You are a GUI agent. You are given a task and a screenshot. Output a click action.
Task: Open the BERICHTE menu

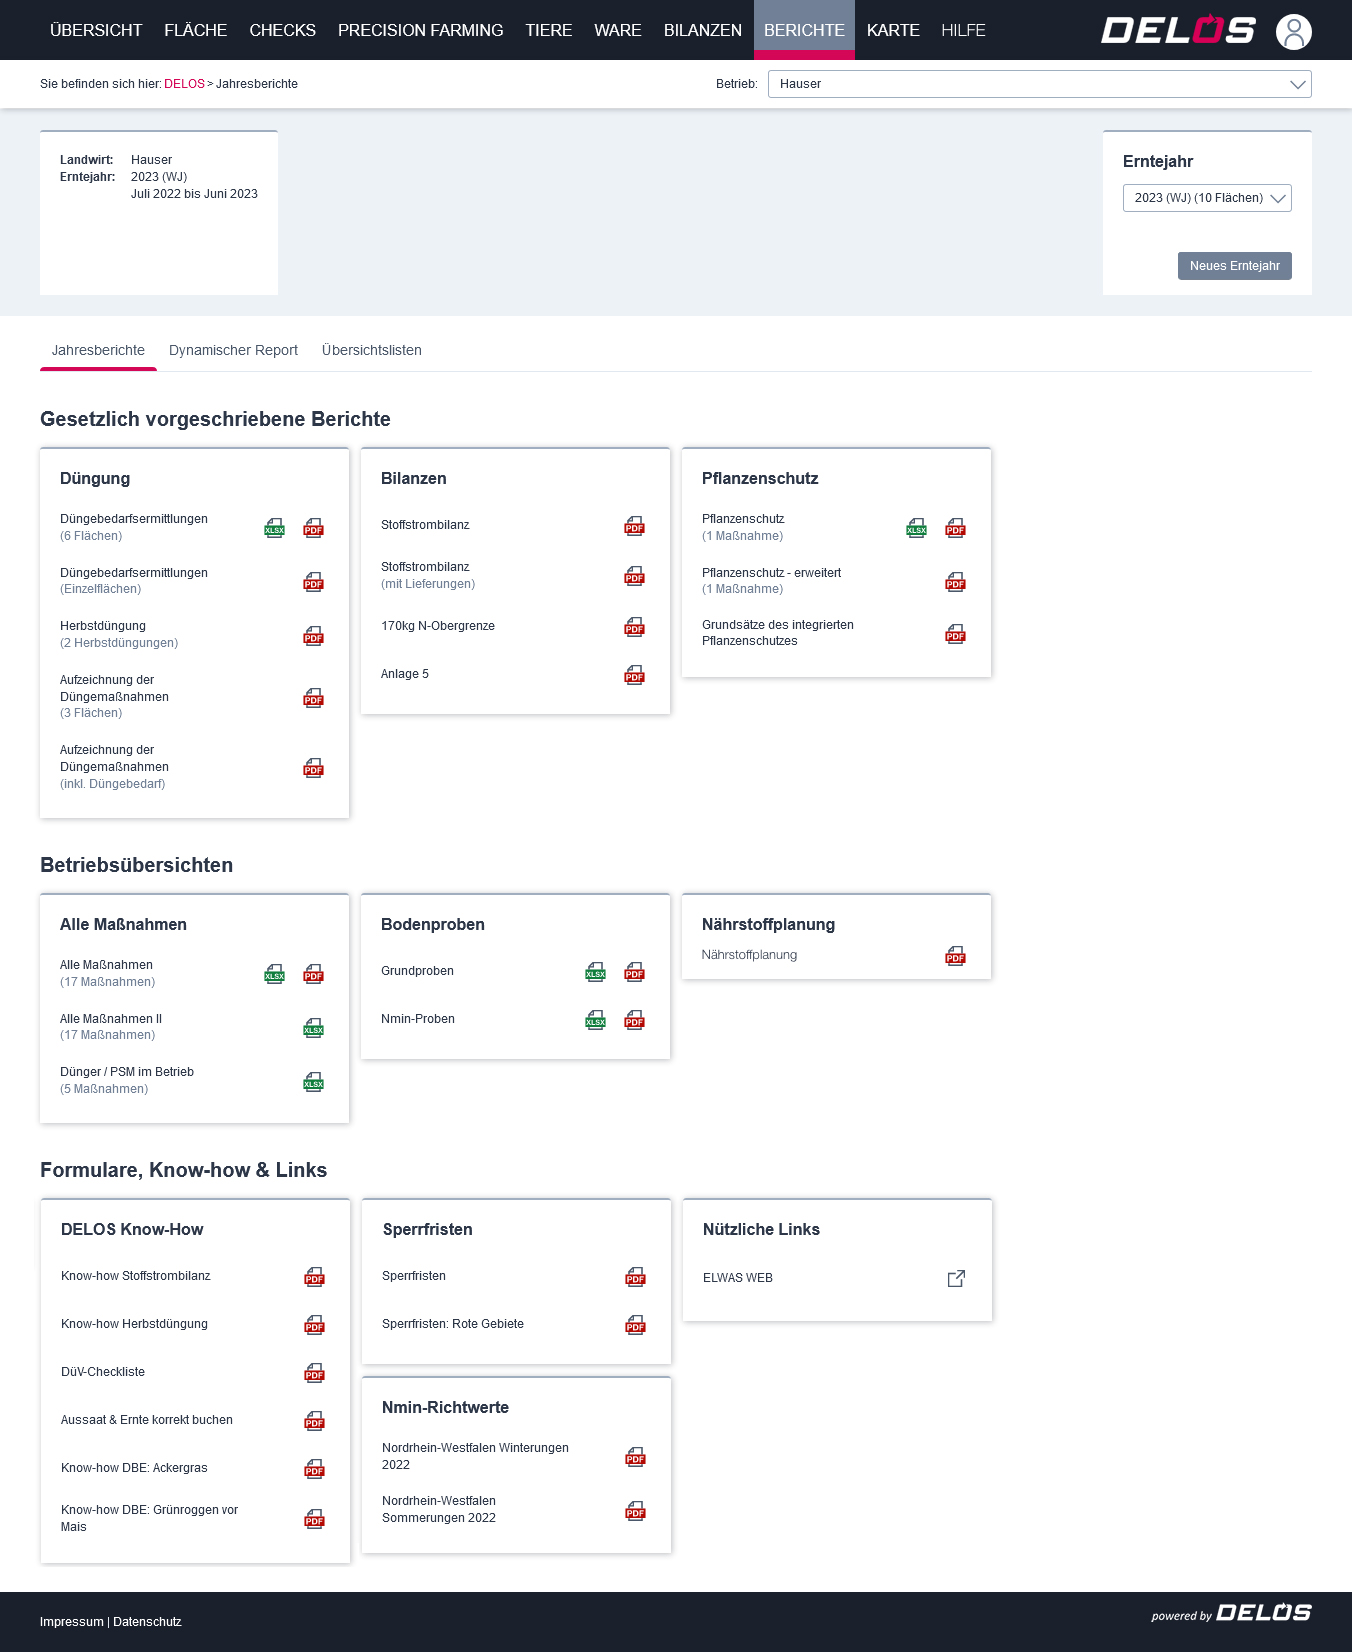tap(804, 30)
